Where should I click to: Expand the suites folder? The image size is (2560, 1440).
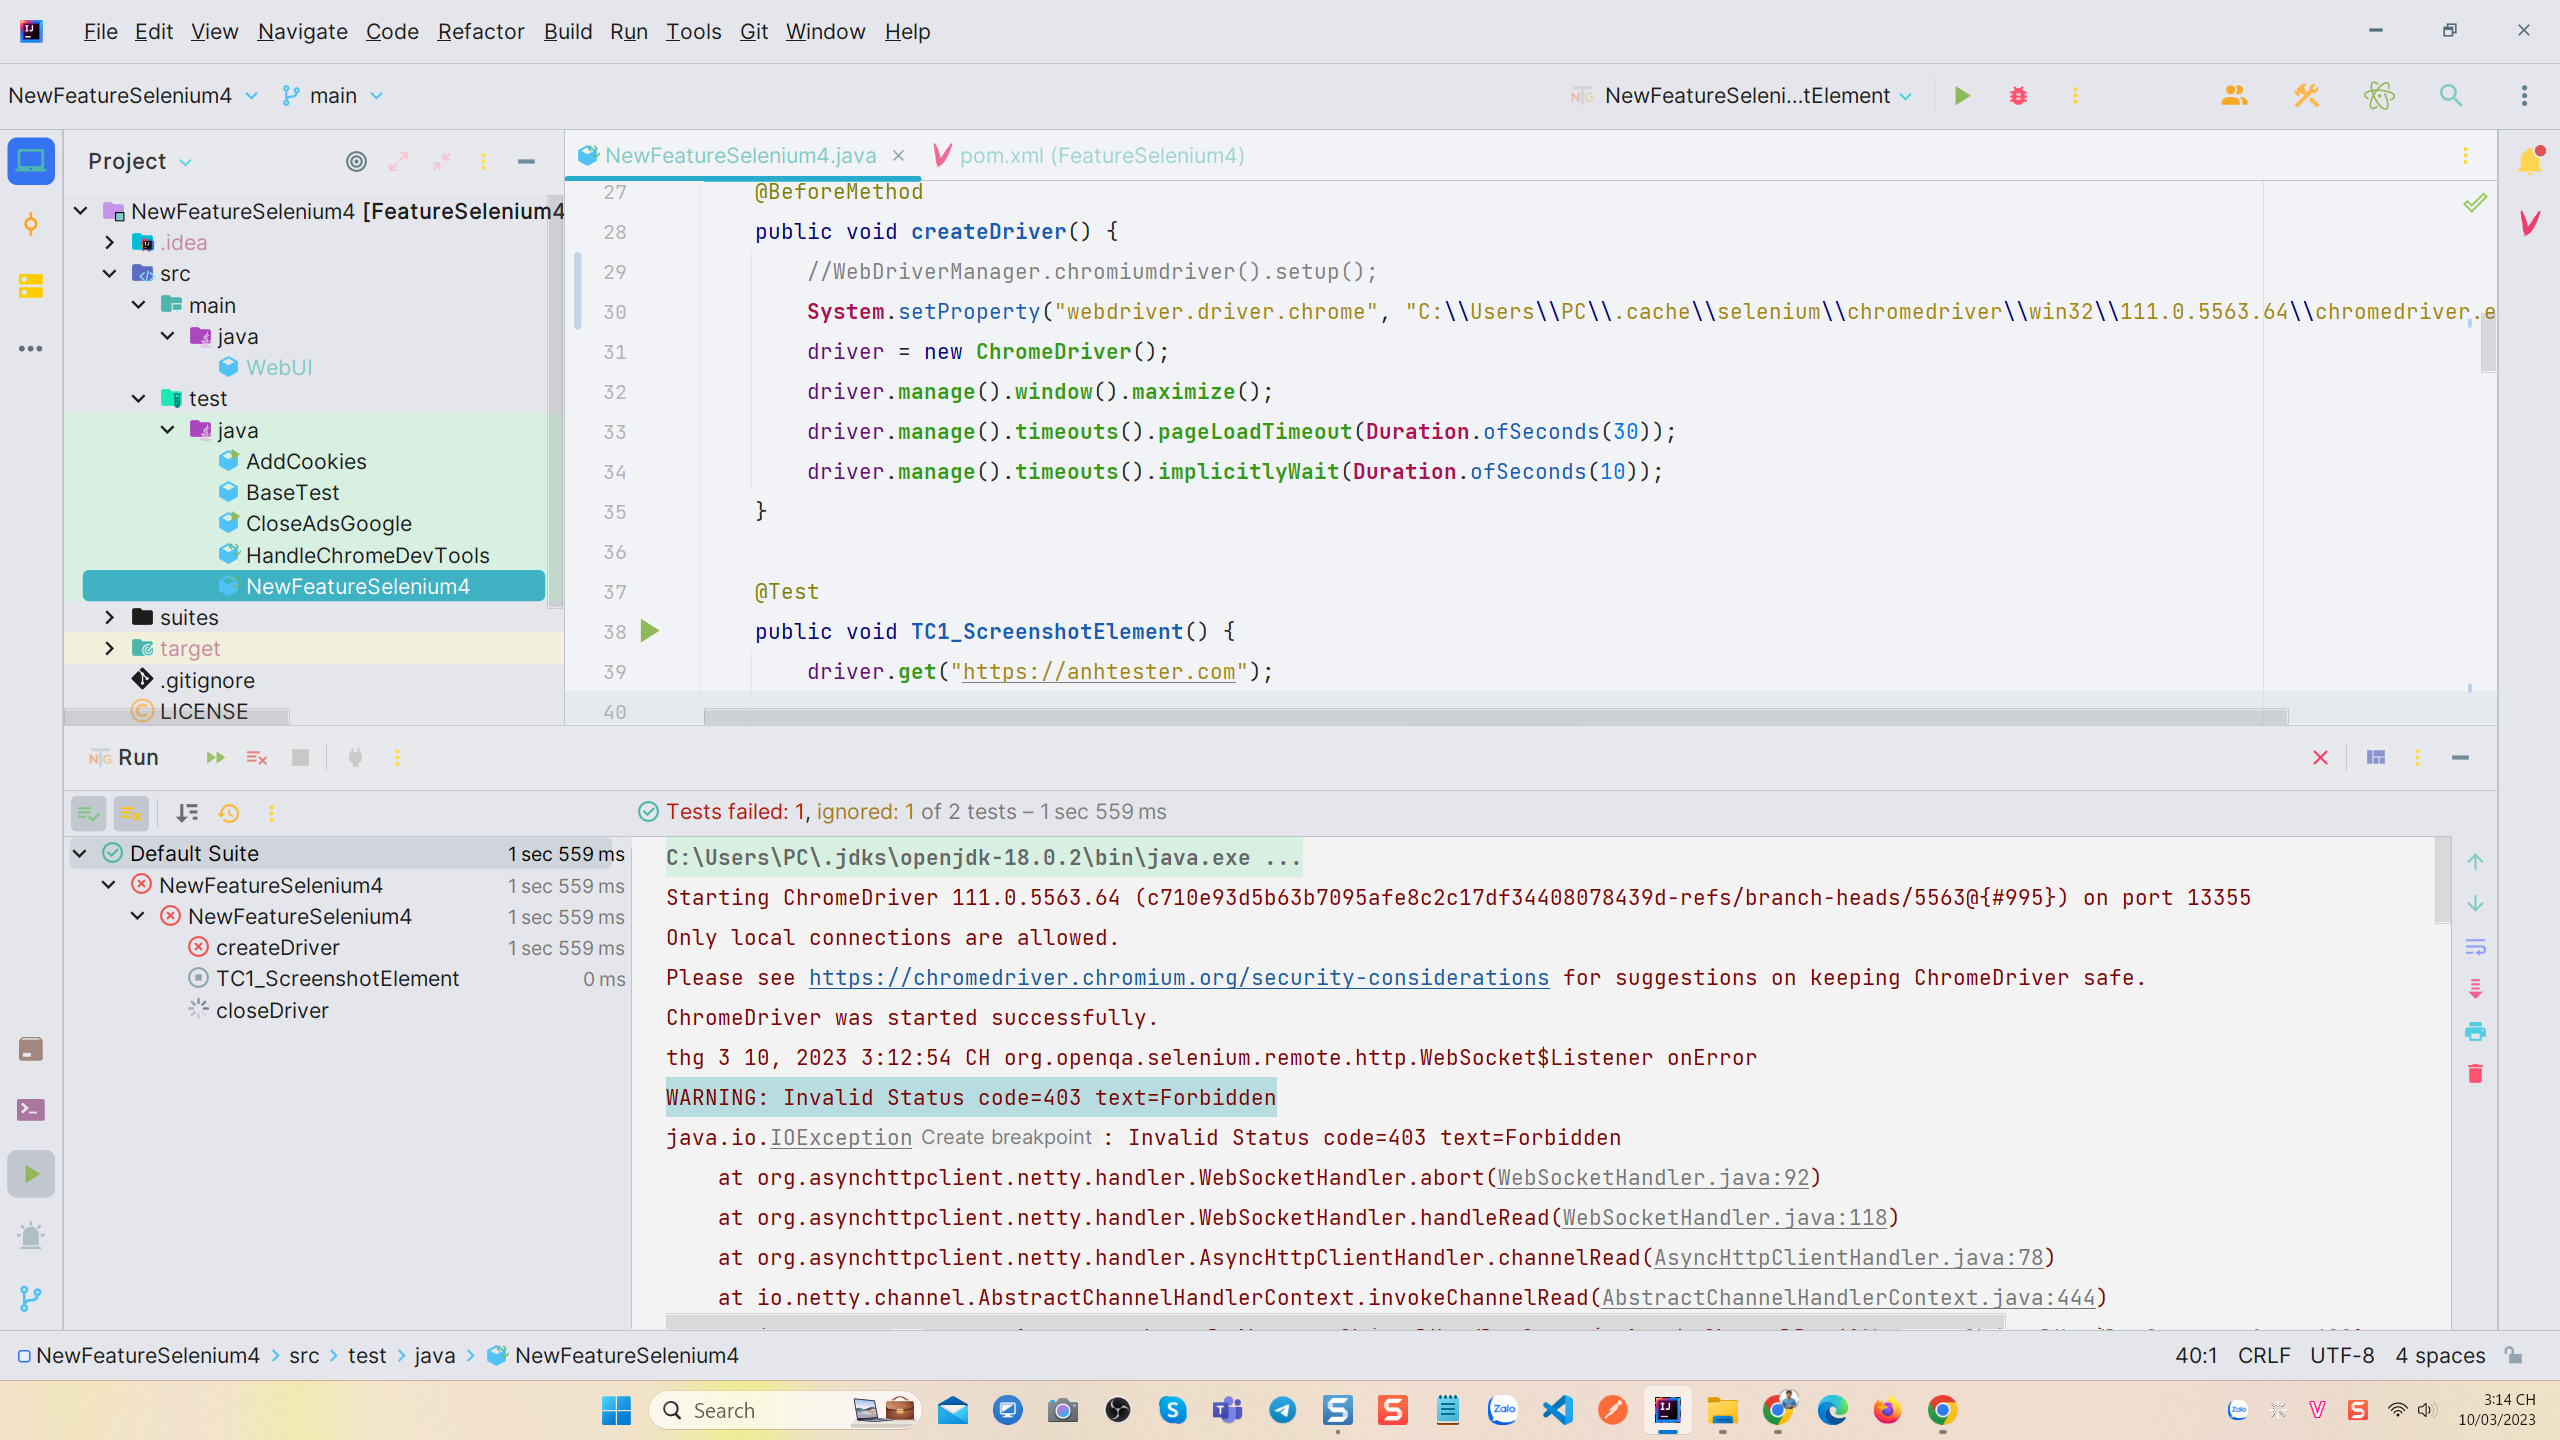[110, 618]
